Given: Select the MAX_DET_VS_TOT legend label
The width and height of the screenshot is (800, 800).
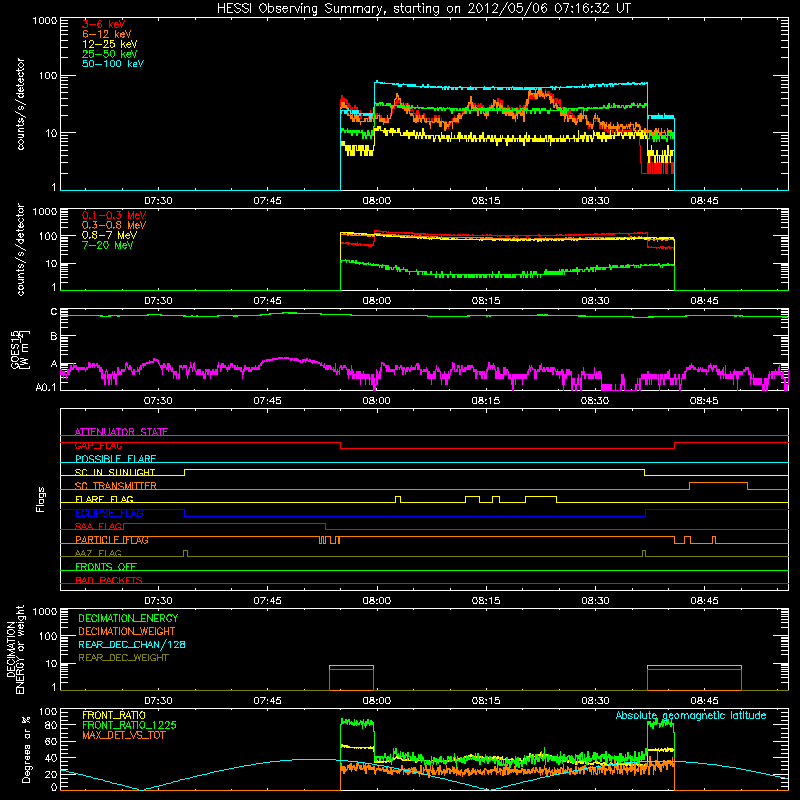Looking at the screenshot, I should click(x=123, y=735).
